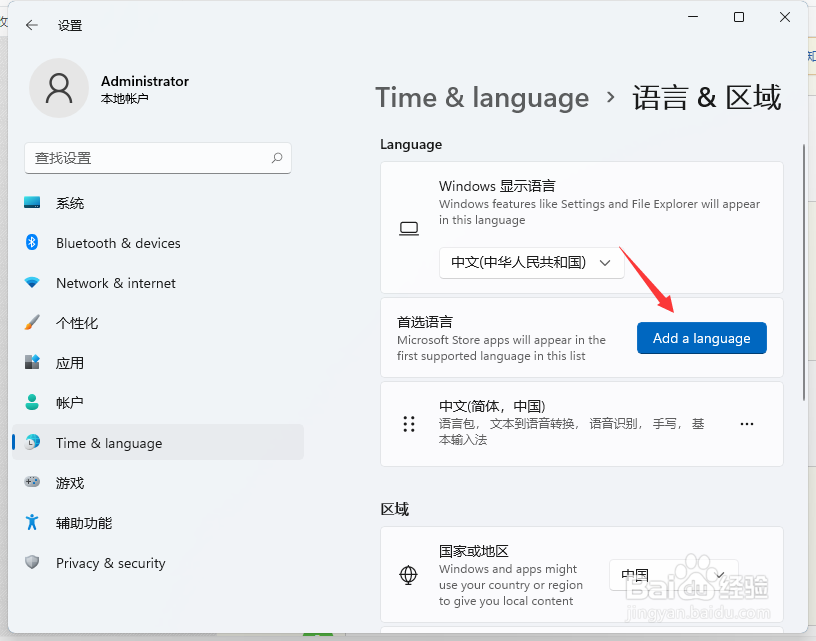Click the Administrator profile avatar

[x=59, y=88]
